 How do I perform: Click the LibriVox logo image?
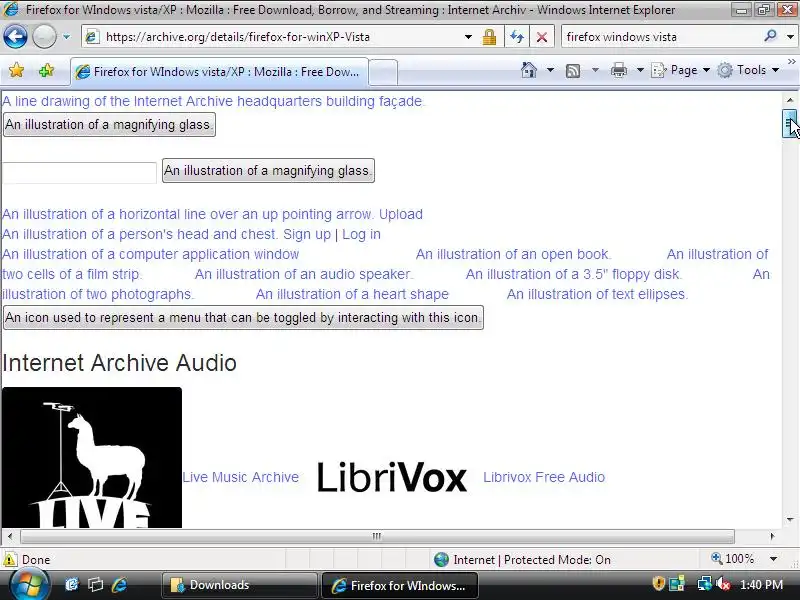391,478
